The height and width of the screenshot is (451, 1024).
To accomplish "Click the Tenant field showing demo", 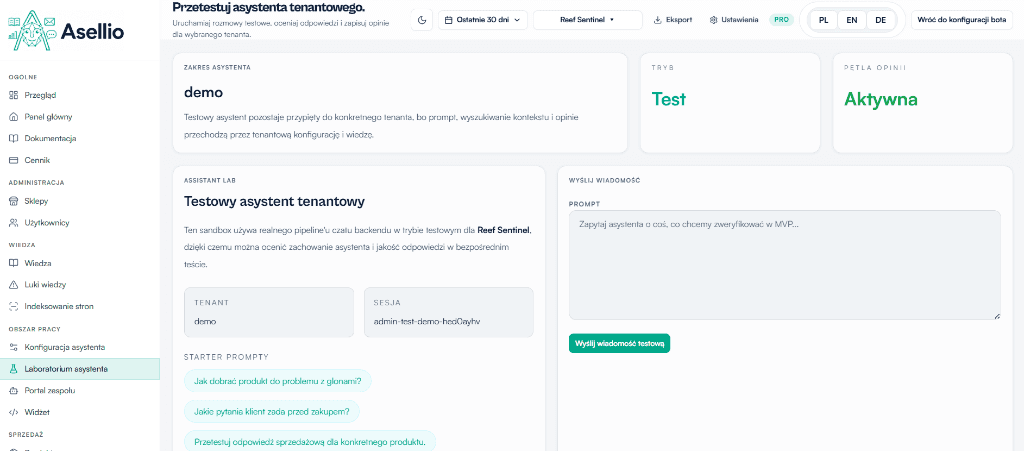I will coord(269,313).
